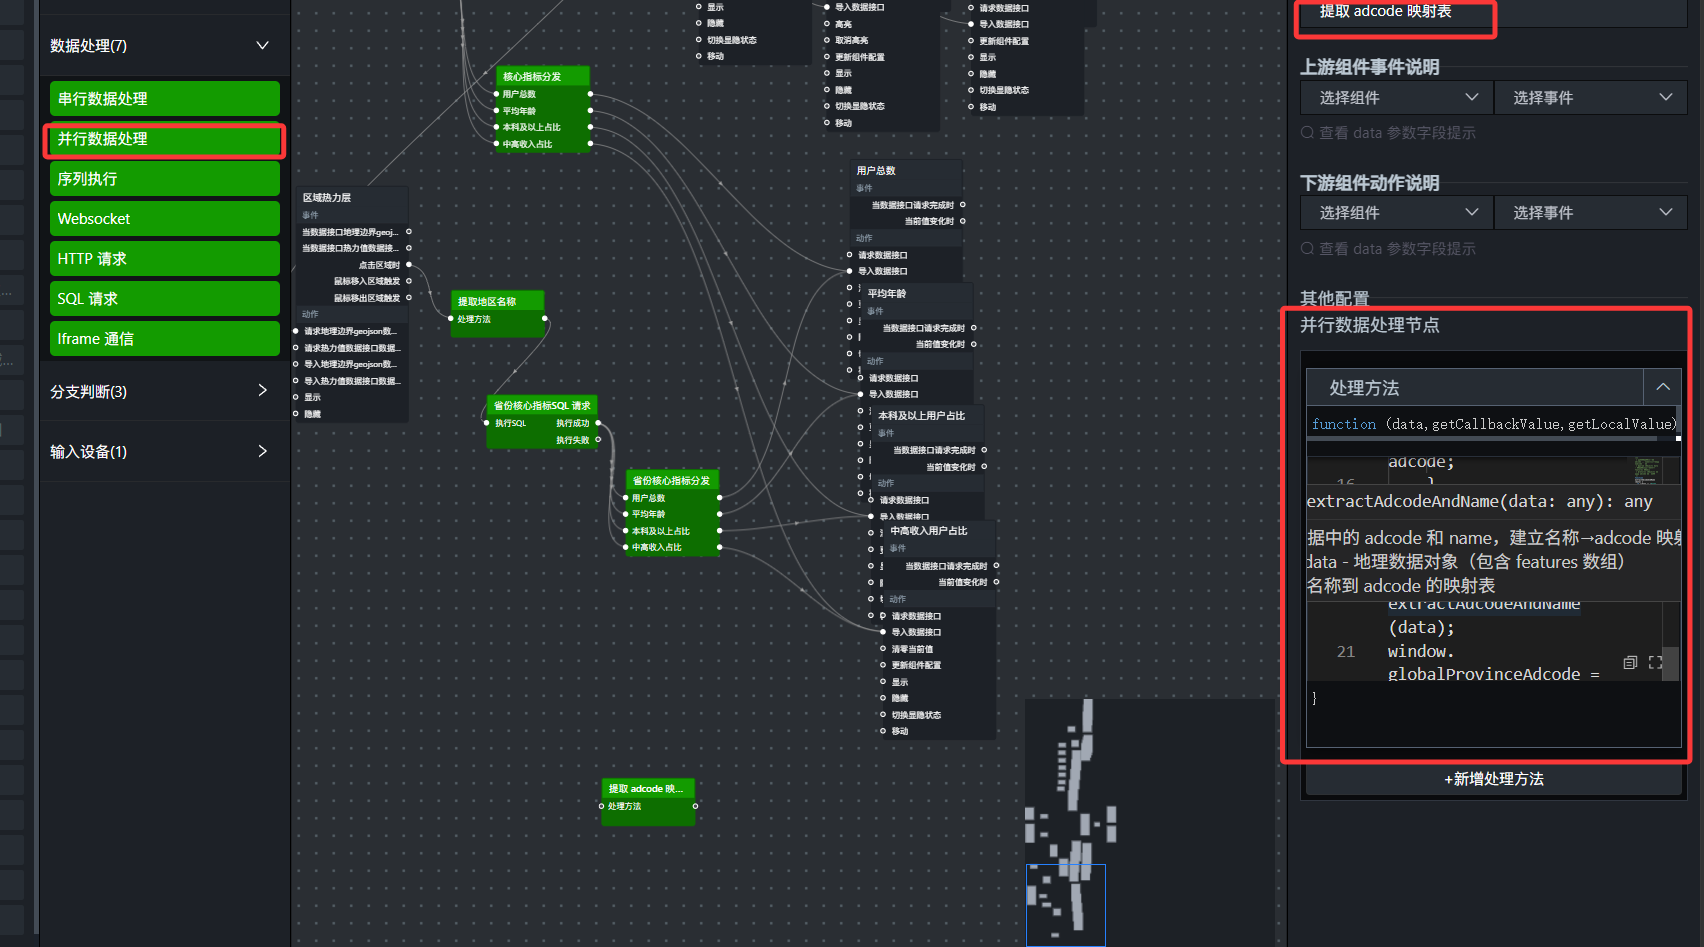This screenshot has height=947, width=1704.
Task: Click 平均年龄 当数据接口请求完成时 port
Action: tap(973, 328)
